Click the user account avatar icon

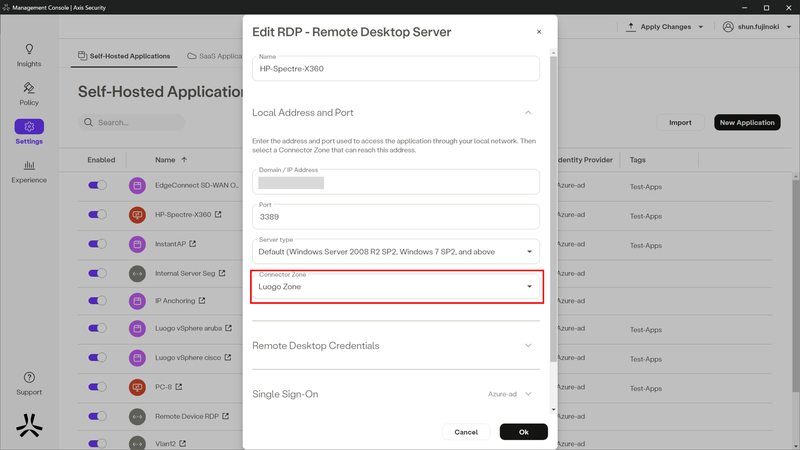tap(728, 27)
